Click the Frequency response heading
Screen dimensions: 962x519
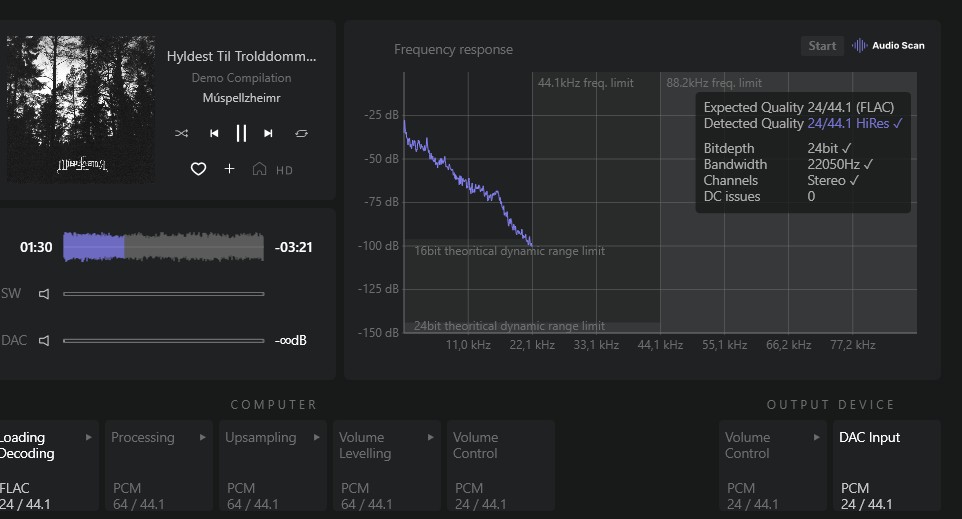pyautogui.click(x=453, y=50)
